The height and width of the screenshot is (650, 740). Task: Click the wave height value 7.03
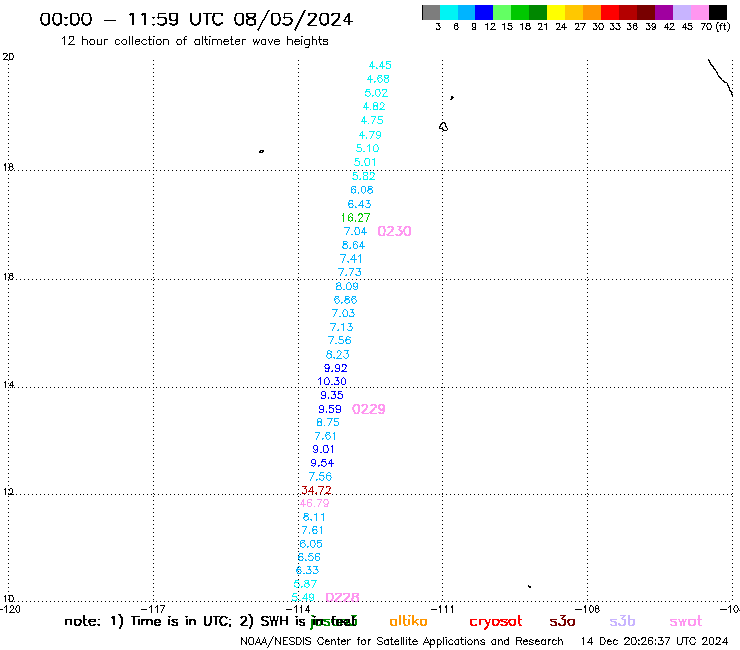[343, 313]
